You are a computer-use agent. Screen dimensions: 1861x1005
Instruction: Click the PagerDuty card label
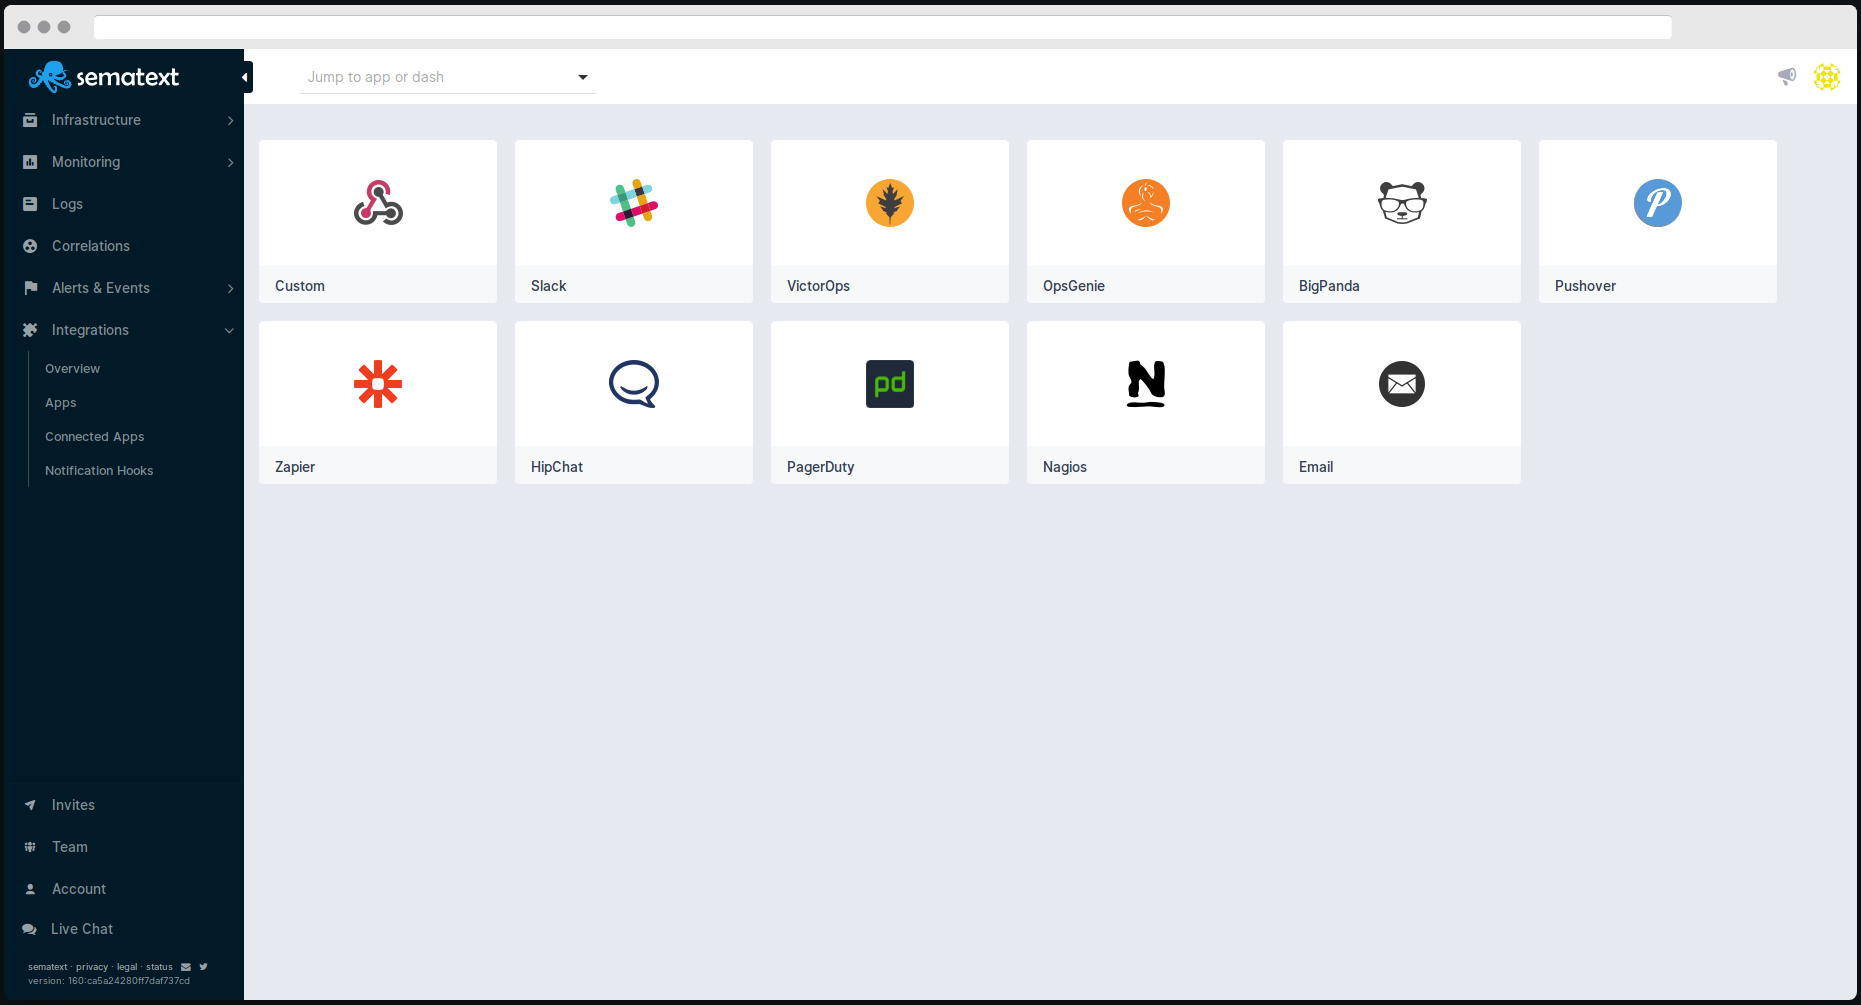tap(820, 467)
